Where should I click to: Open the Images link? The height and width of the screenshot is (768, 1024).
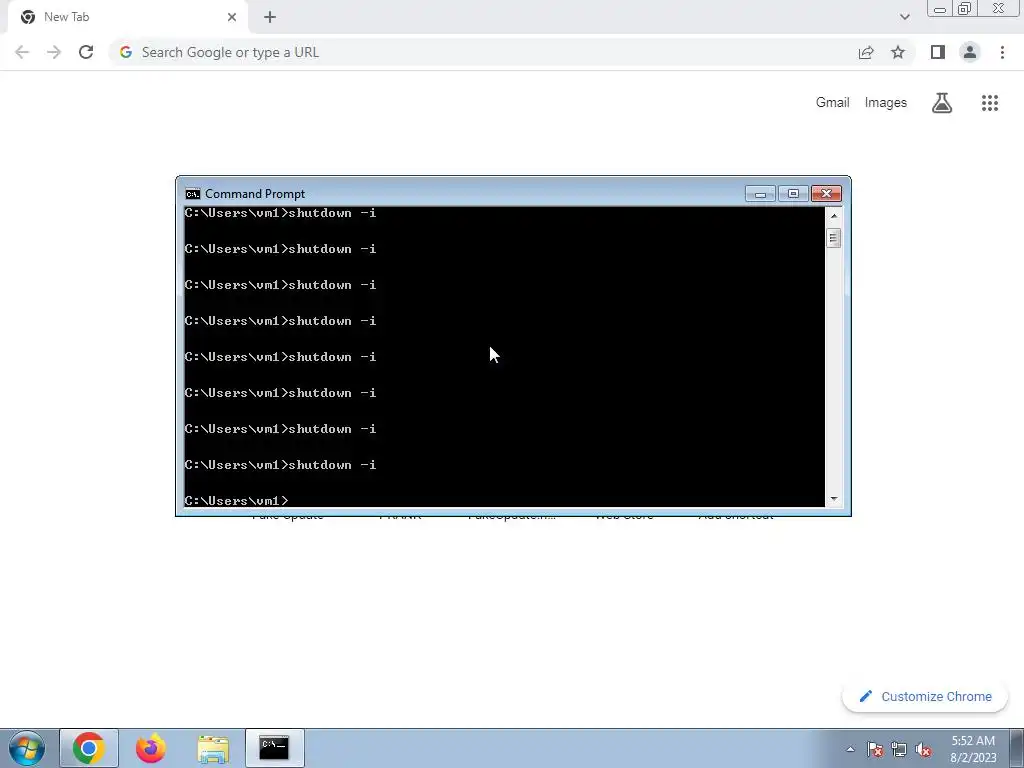(886, 103)
